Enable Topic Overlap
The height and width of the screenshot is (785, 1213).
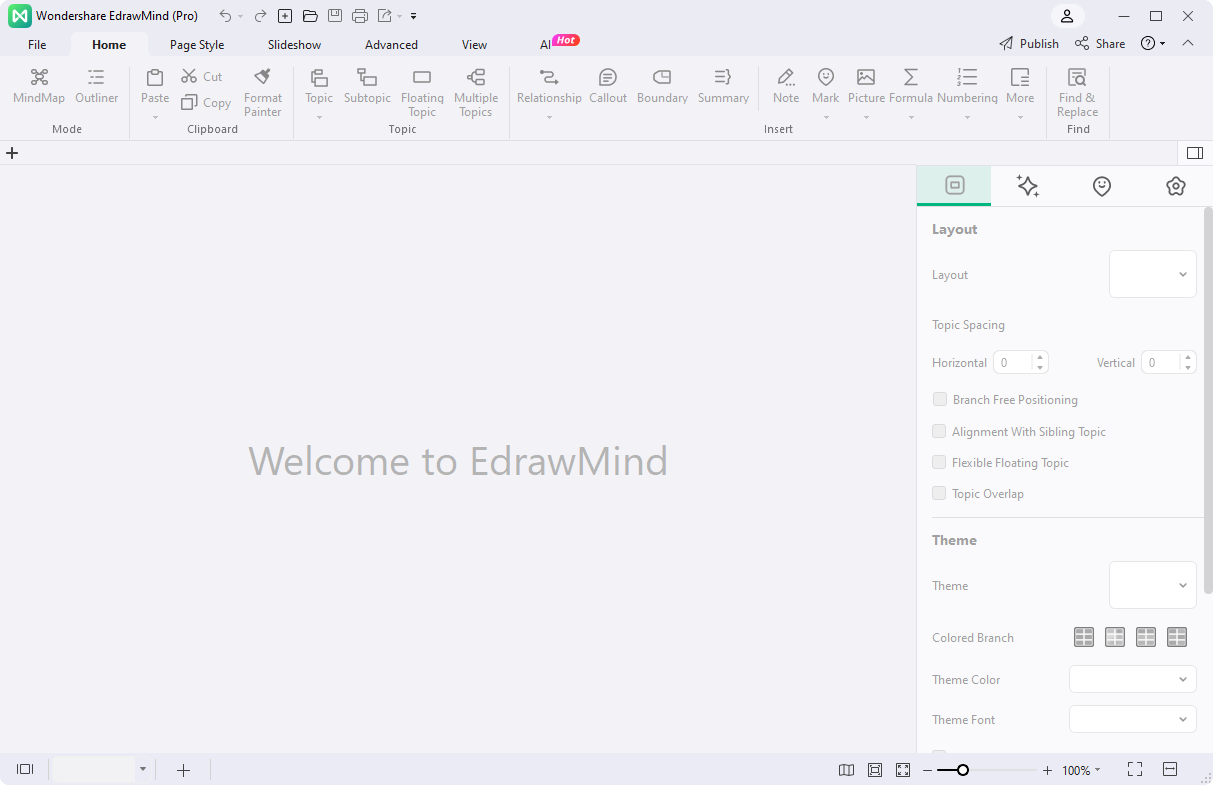pos(939,492)
